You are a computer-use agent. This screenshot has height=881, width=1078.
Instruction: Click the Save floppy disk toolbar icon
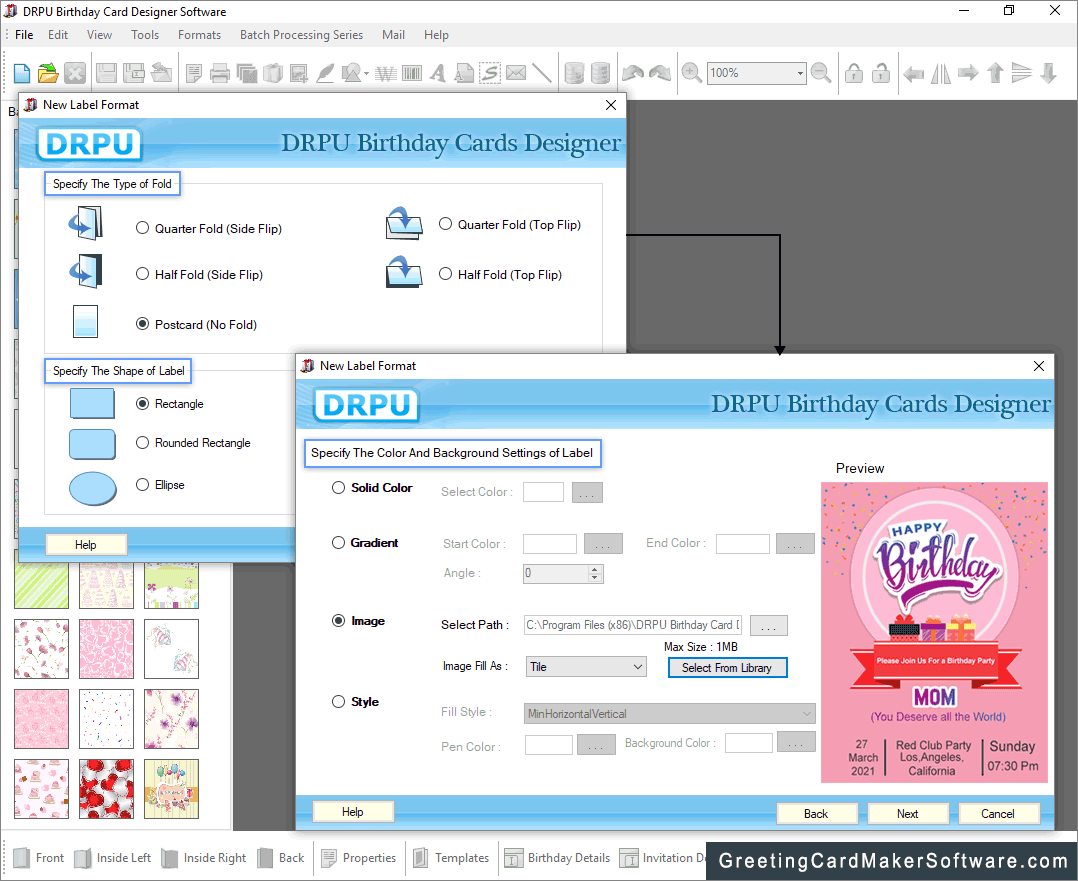(x=107, y=73)
